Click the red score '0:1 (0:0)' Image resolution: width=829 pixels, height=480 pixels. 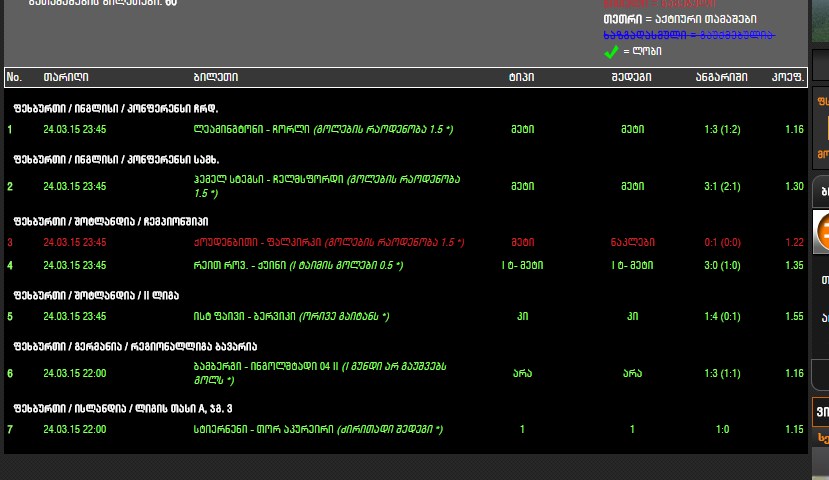[x=722, y=243]
